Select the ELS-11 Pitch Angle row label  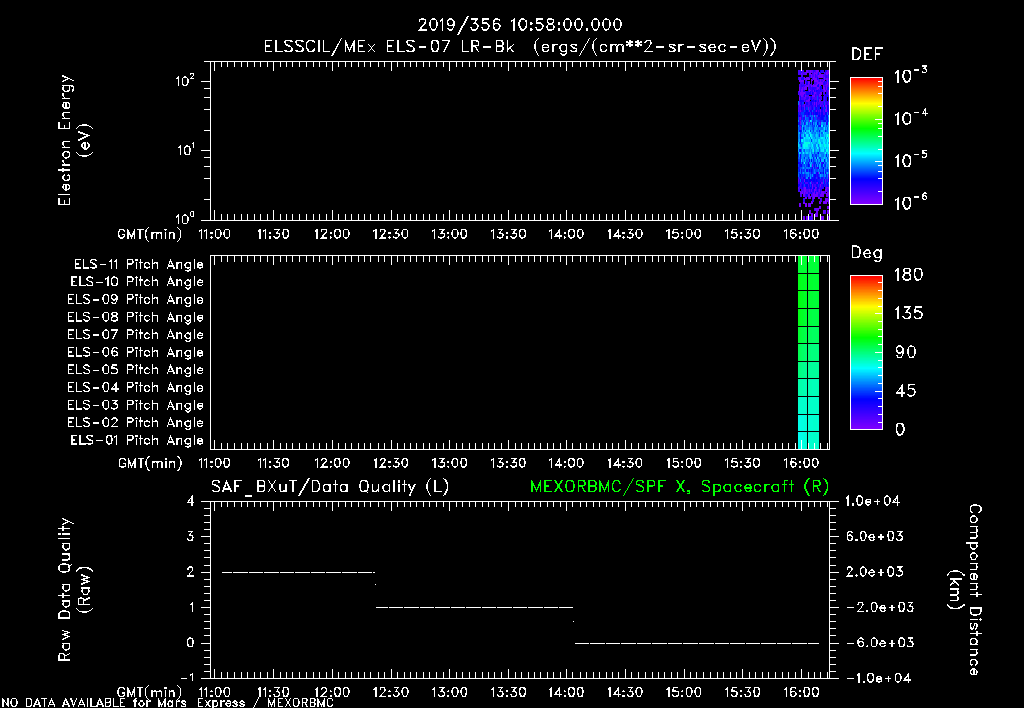138,265
